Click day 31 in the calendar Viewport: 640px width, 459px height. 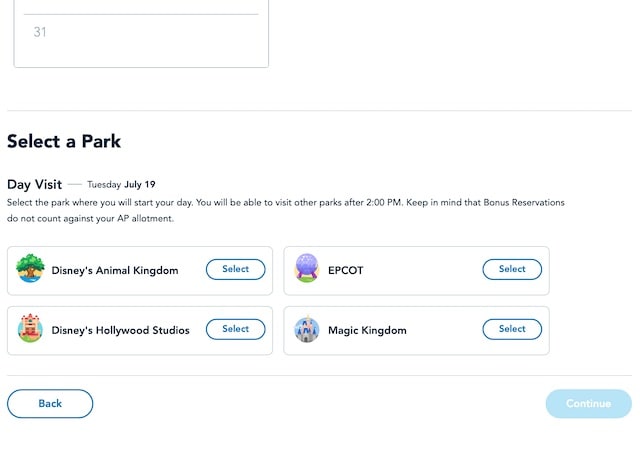pyautogui.click(x=40, y=32)
